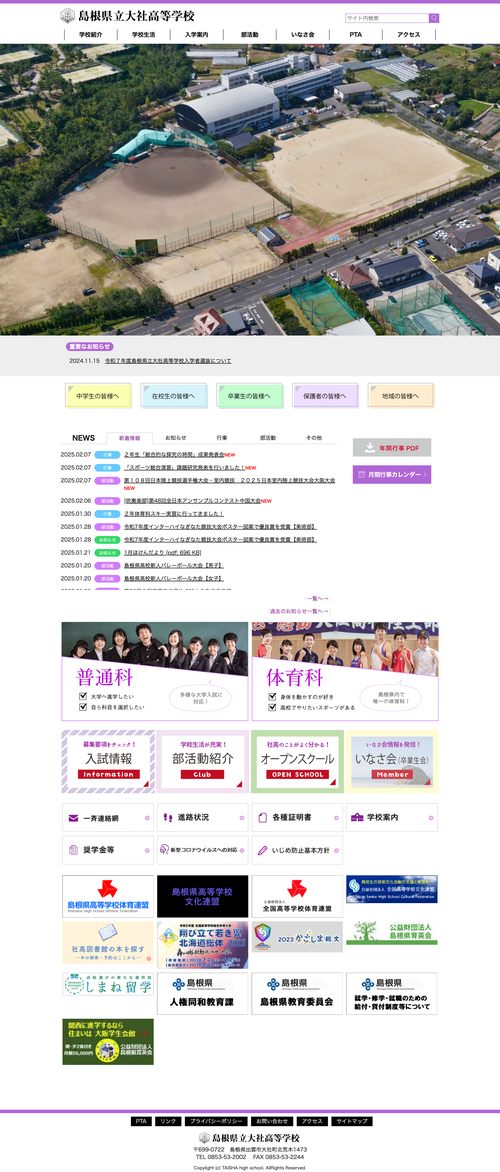Image resolution: width=500 pixels, height=1172 pixels.
Task: Click the pencil icon beside いじめ防止基本方針
Action: point(263,851)
